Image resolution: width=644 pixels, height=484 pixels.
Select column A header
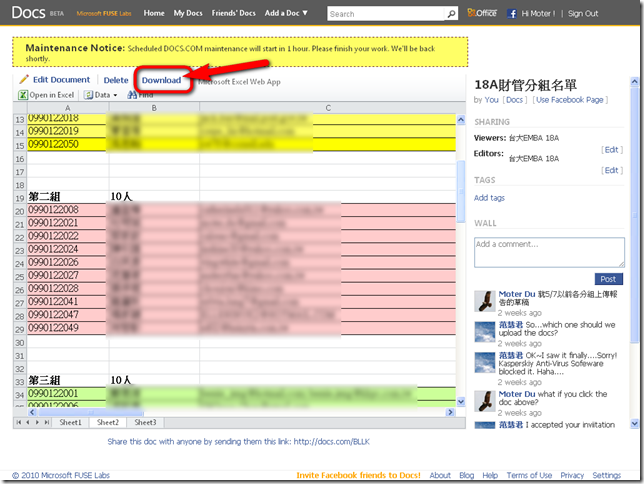[x=68, y=108]
